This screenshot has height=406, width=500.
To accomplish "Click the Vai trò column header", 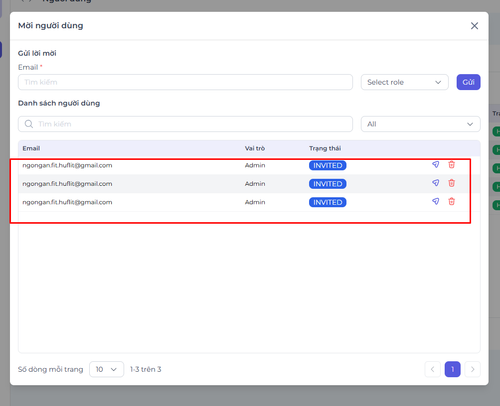I will pos(255,148).
